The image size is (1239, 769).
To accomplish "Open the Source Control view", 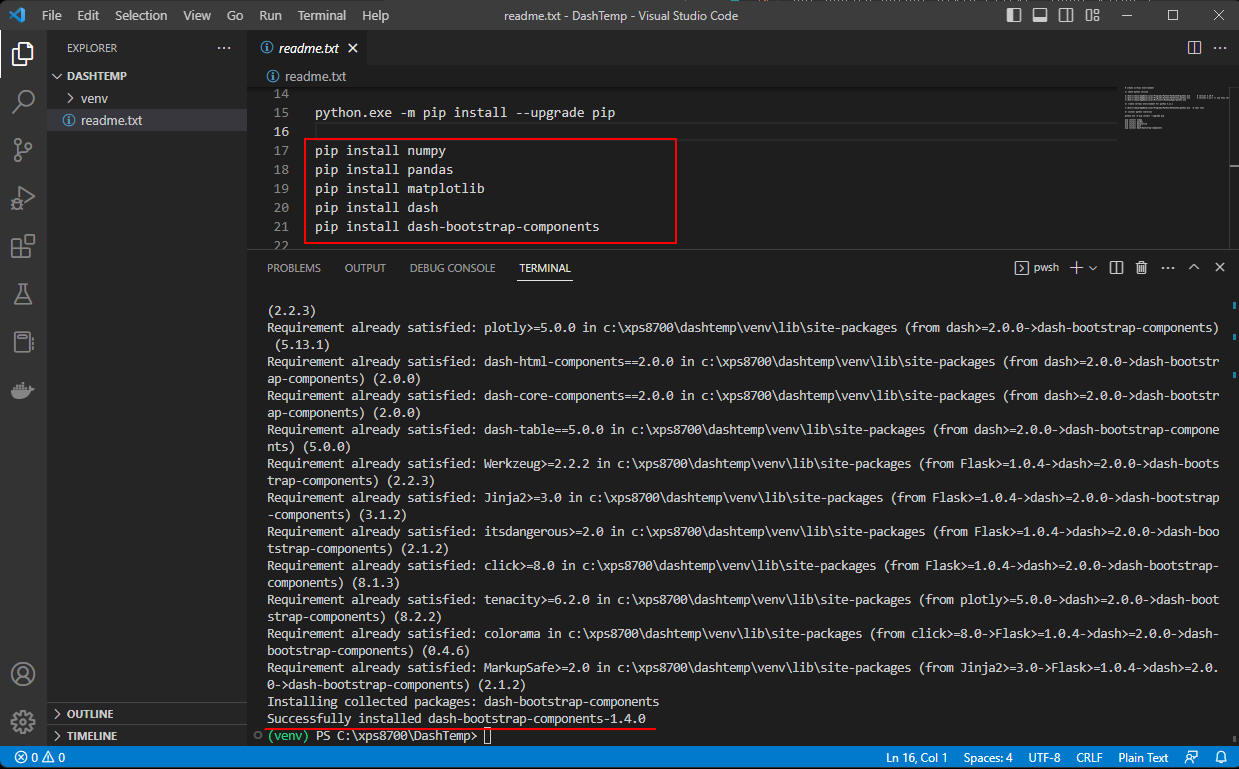I will click(23, 150).
